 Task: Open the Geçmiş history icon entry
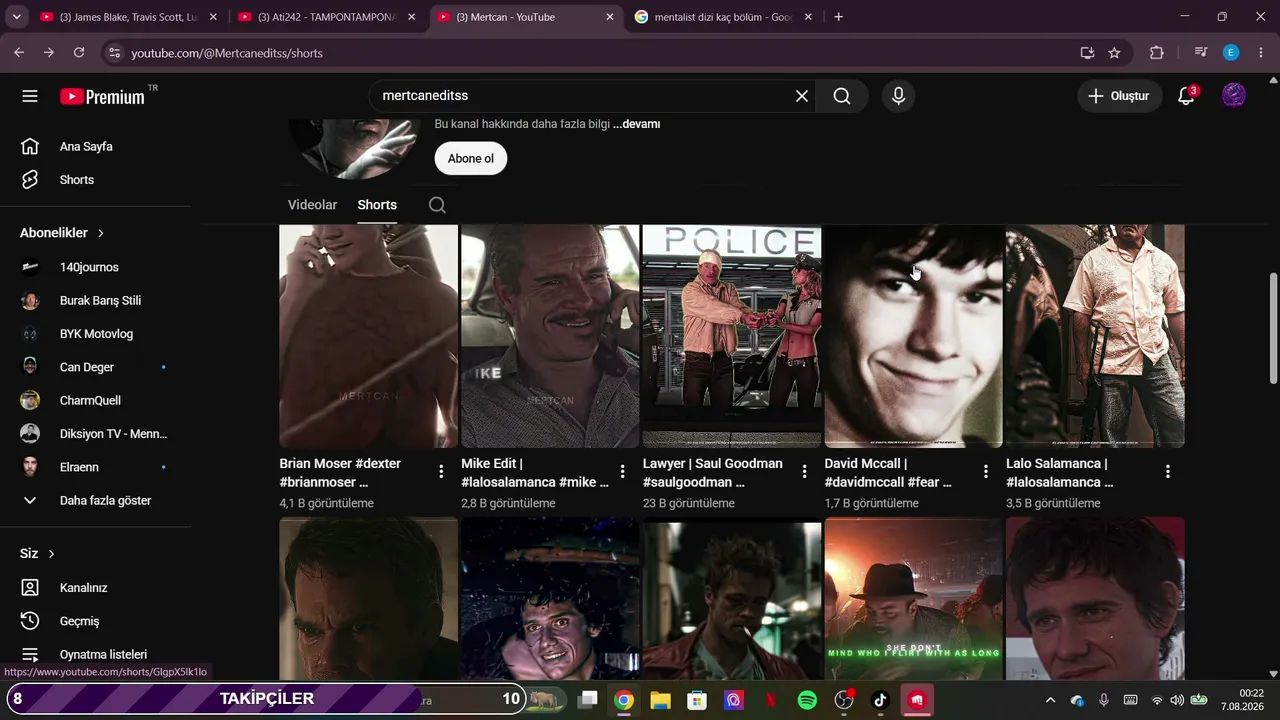[x=30, y=621]
